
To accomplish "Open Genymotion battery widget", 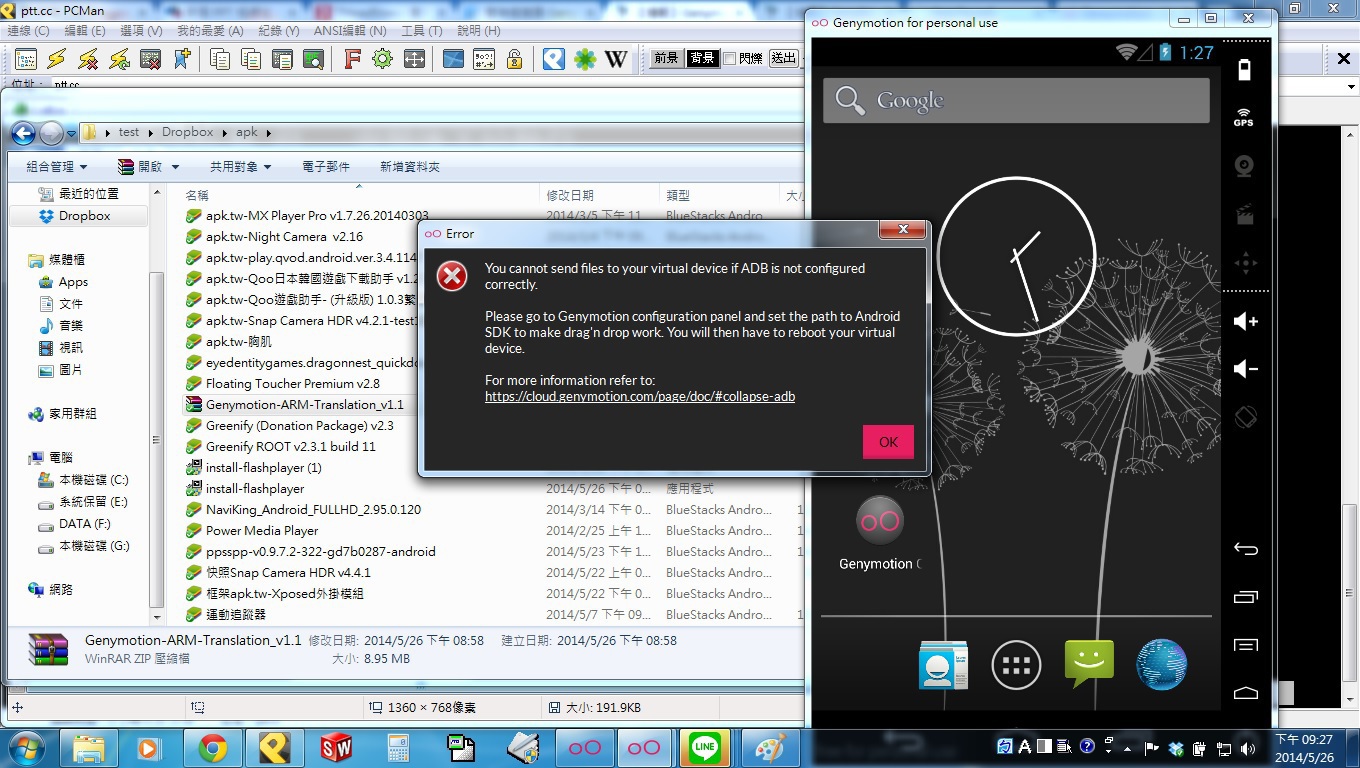I will 1244,69.
